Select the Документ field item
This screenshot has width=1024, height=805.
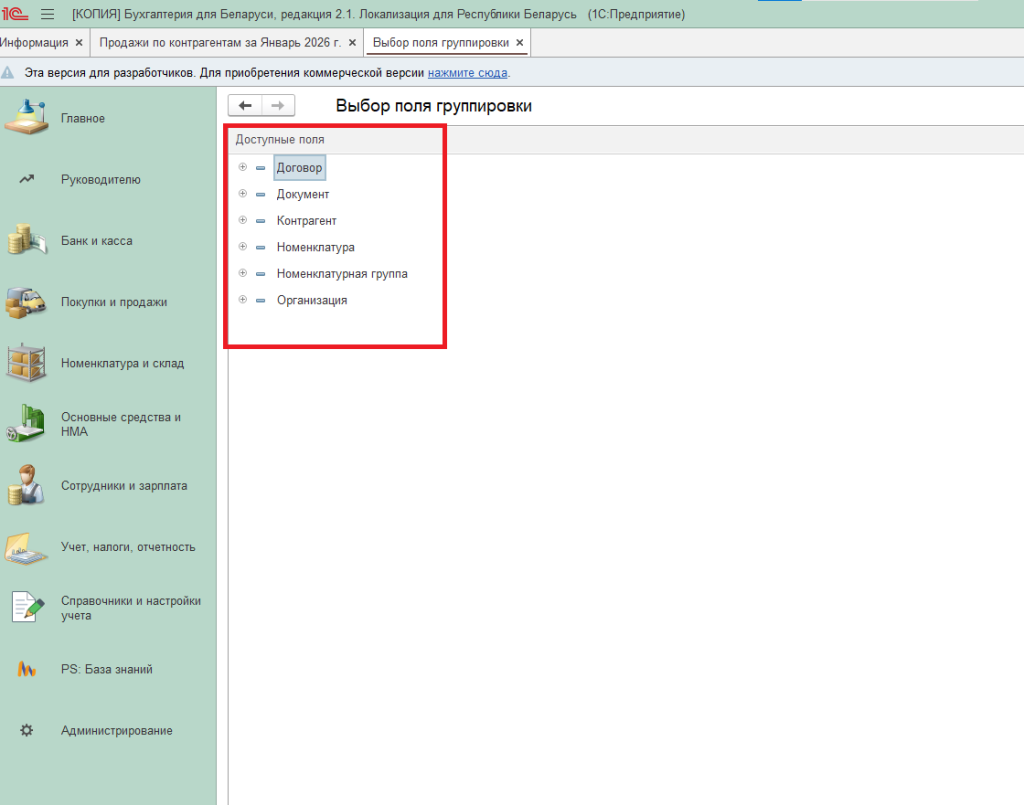tap(303, 194)
